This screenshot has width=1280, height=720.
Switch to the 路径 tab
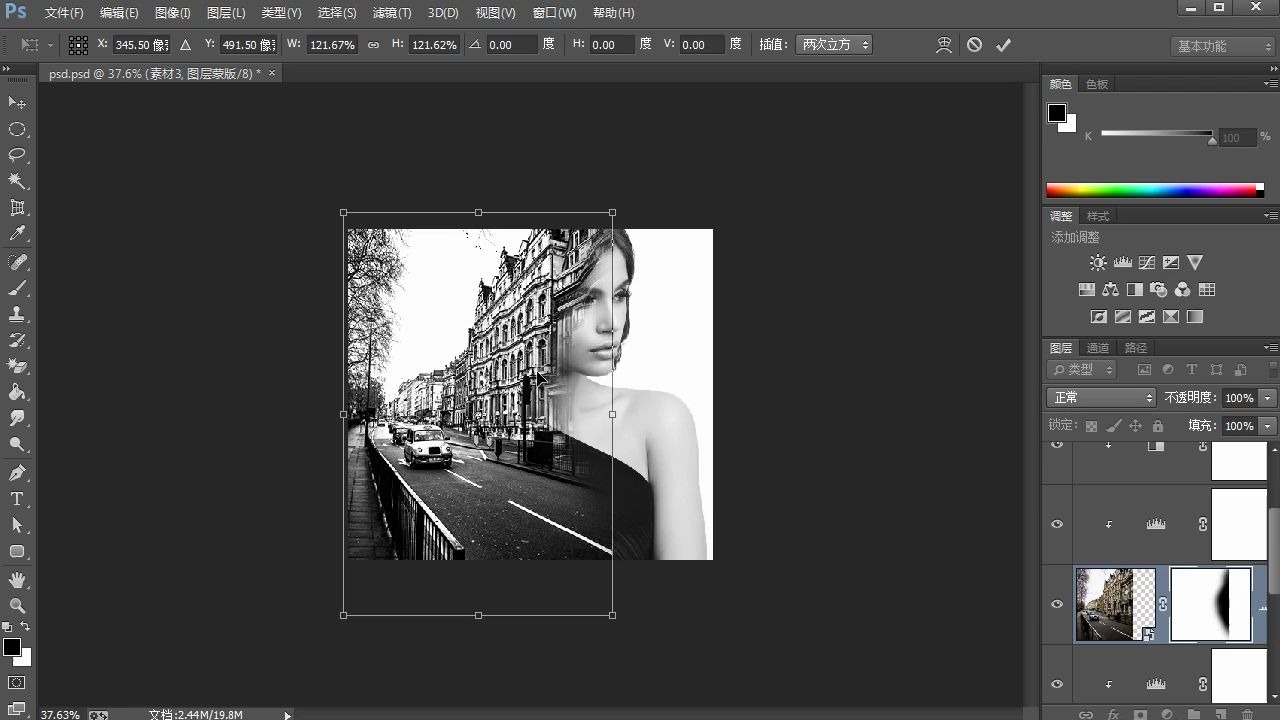(1136, 348)
